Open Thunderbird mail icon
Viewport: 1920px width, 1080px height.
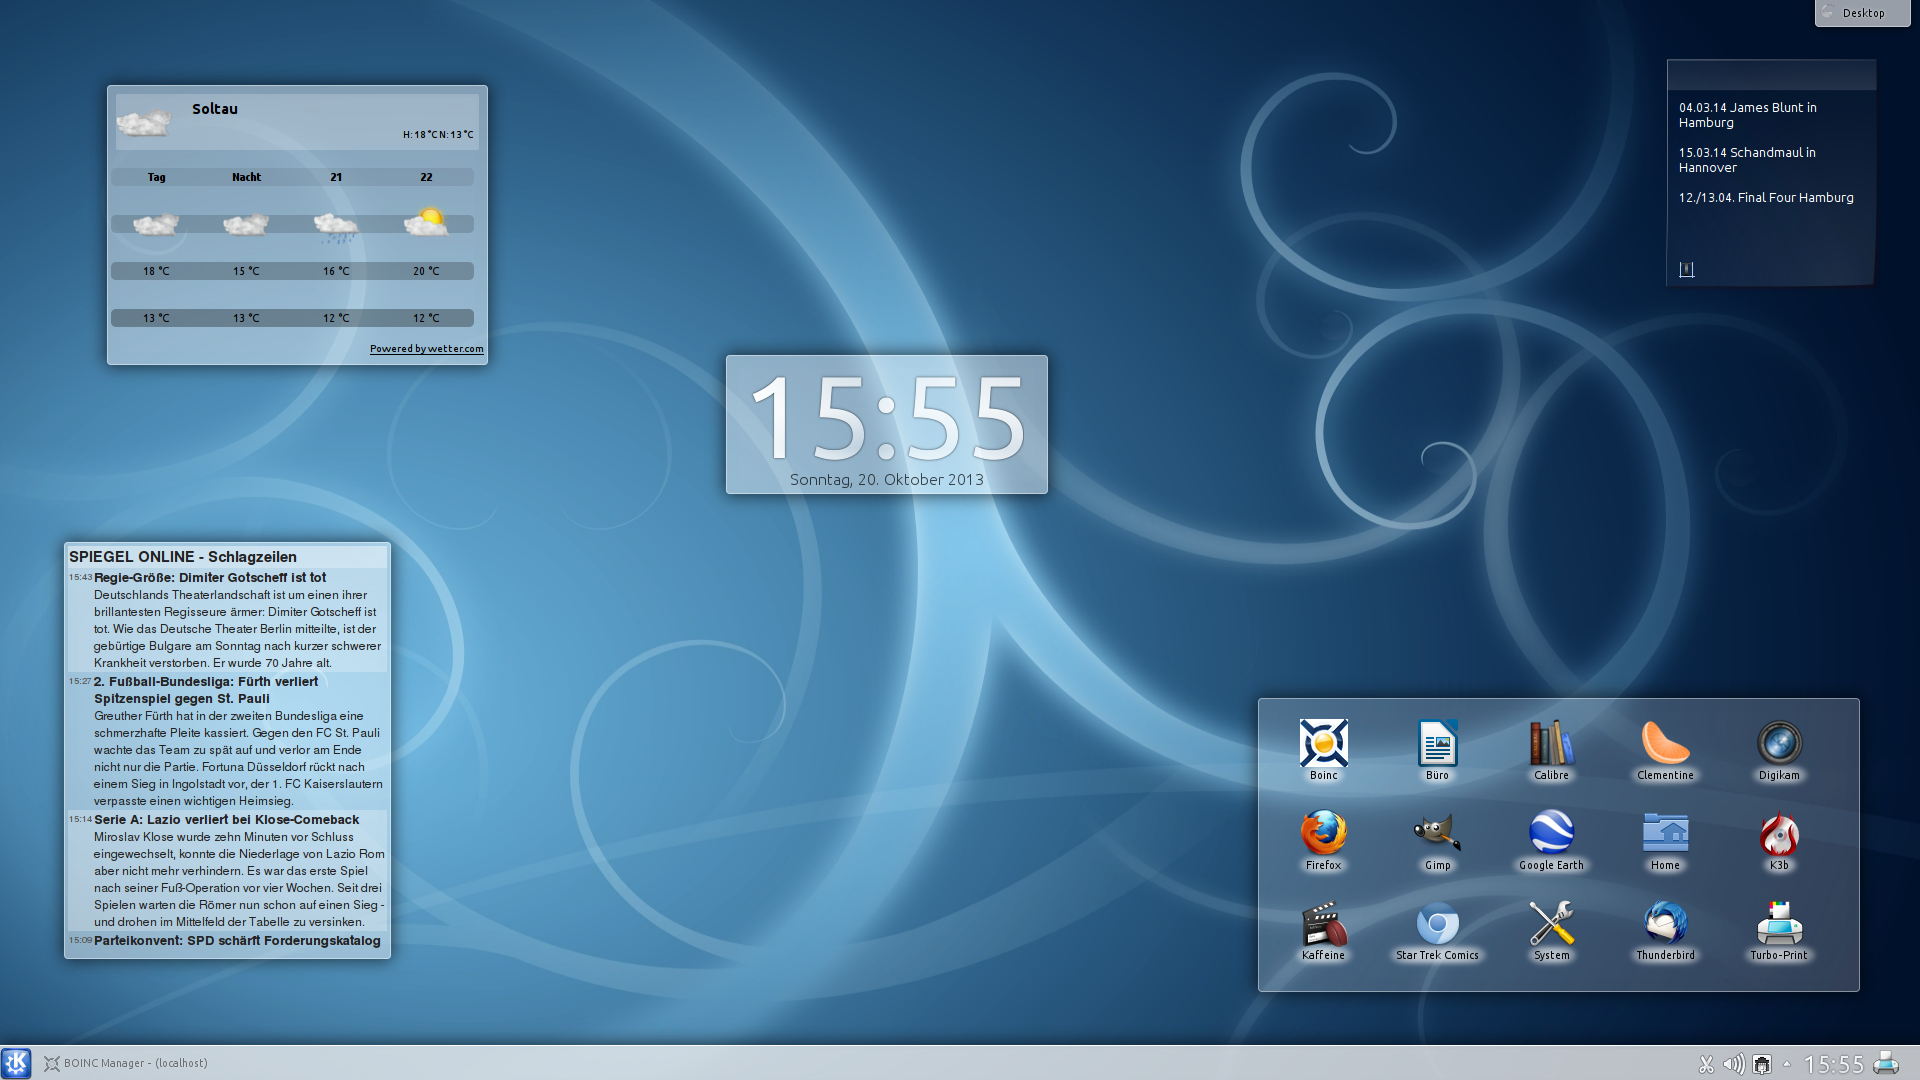point(1665,923)
